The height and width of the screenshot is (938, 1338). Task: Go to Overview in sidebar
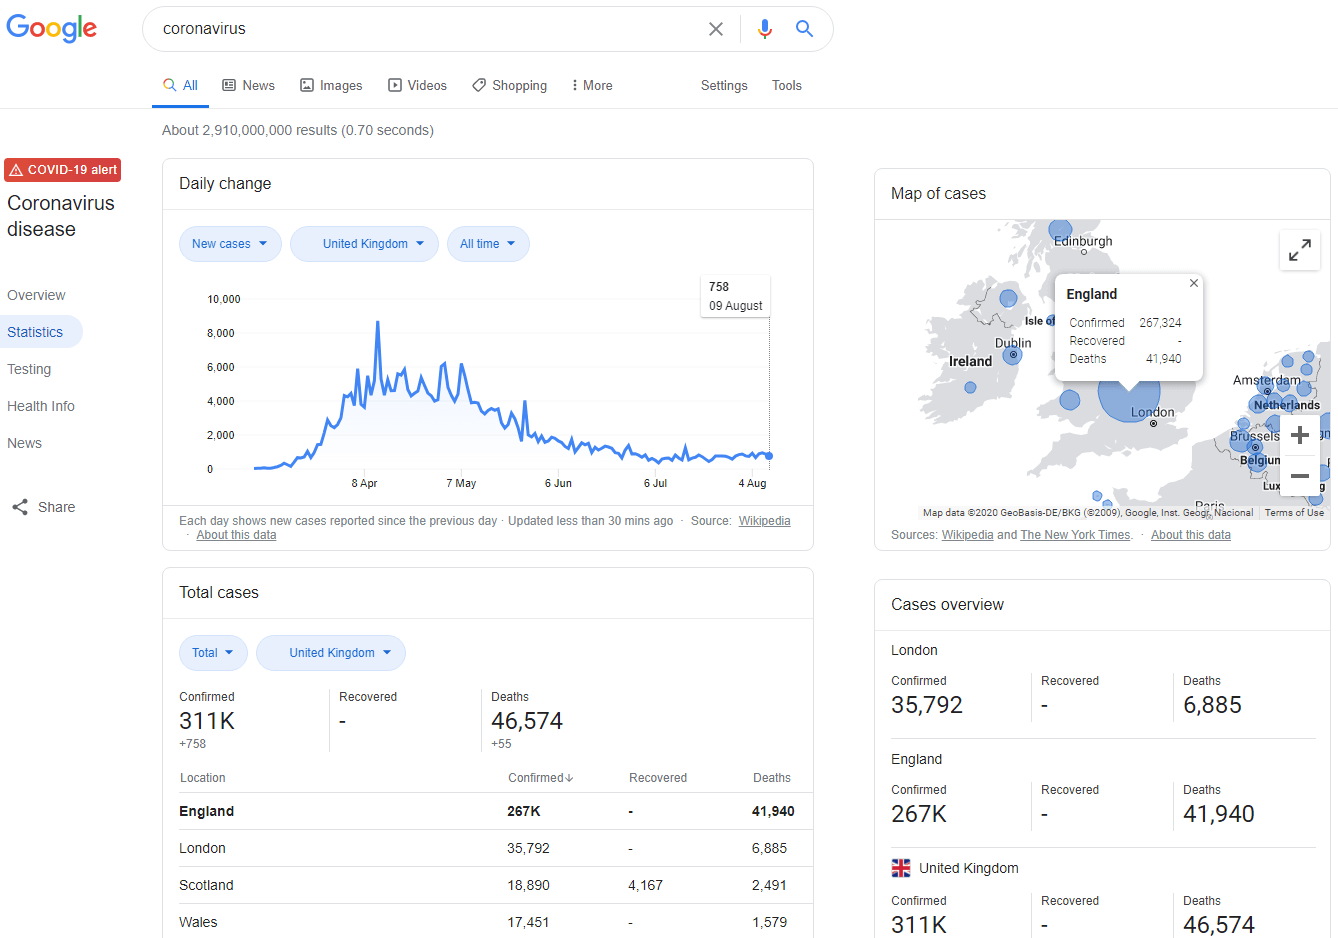36,295
